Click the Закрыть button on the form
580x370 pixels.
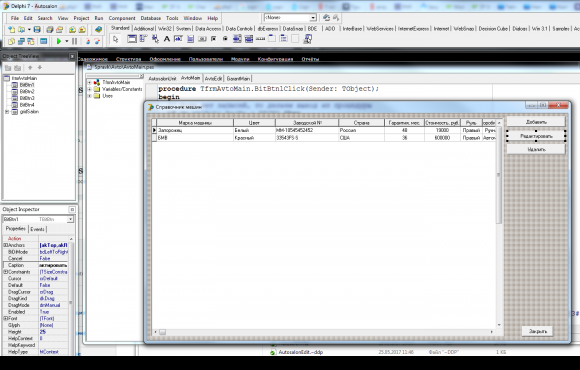click(x=537, y=331)
